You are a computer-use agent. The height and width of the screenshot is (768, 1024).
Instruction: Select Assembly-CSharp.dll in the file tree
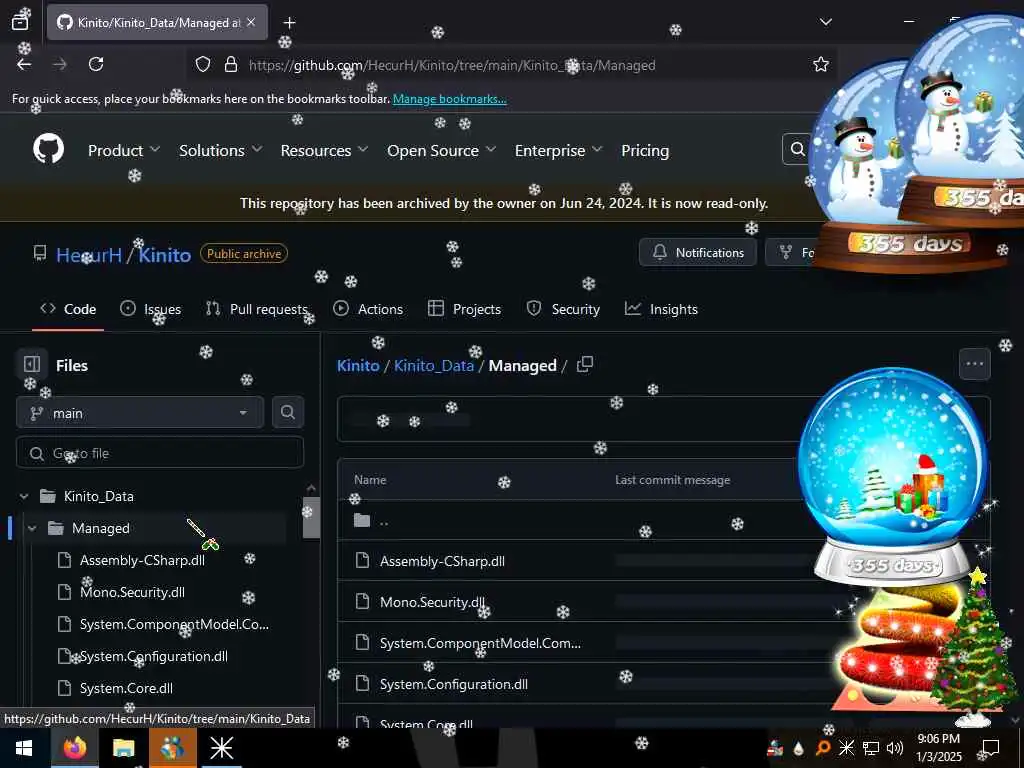142,560
